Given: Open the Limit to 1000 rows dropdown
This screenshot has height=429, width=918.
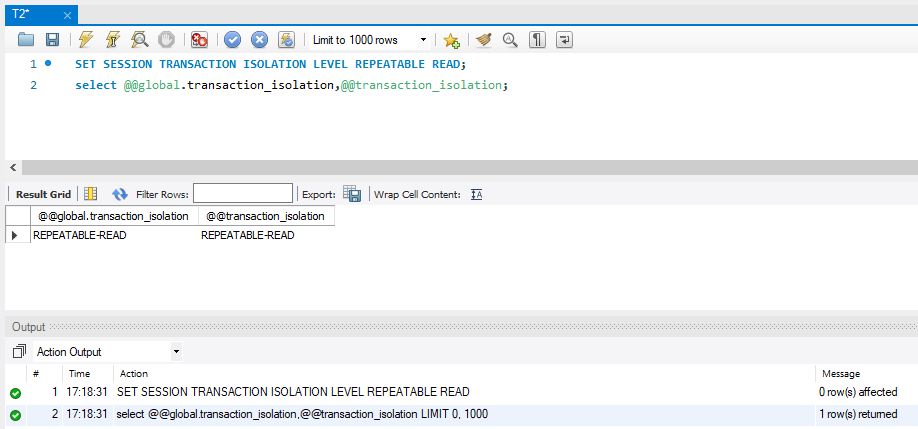Looking at the screenshot, I should pos(369,40).
